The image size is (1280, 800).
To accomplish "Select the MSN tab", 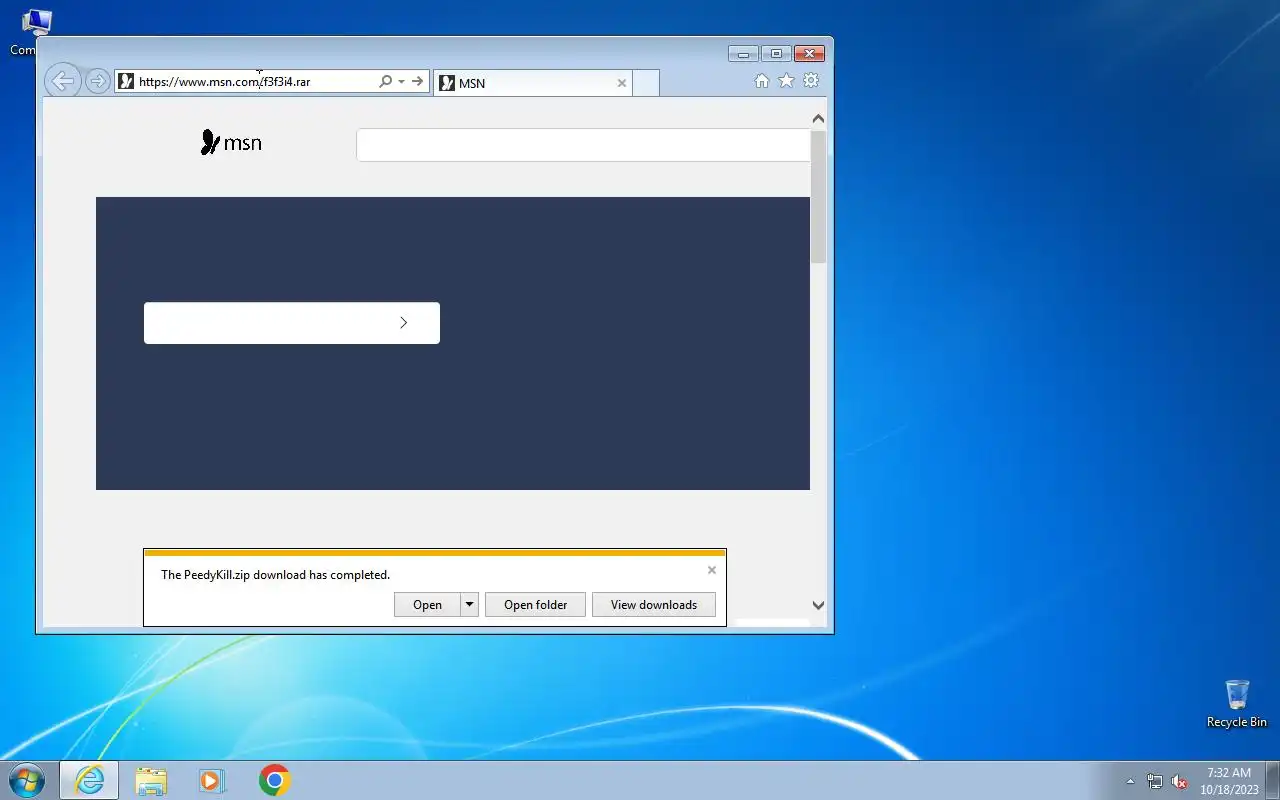I will point(532,83).
